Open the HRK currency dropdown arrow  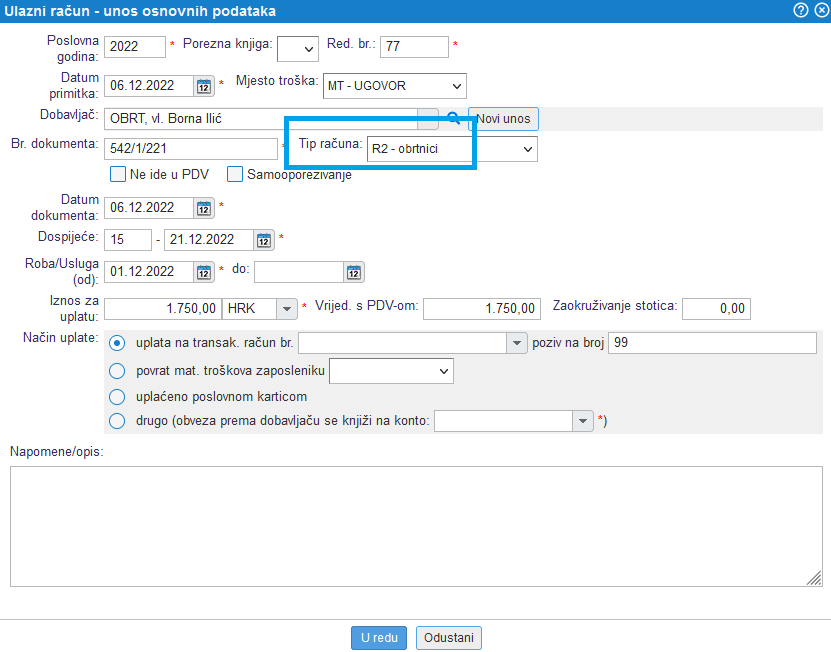point(286,309)
